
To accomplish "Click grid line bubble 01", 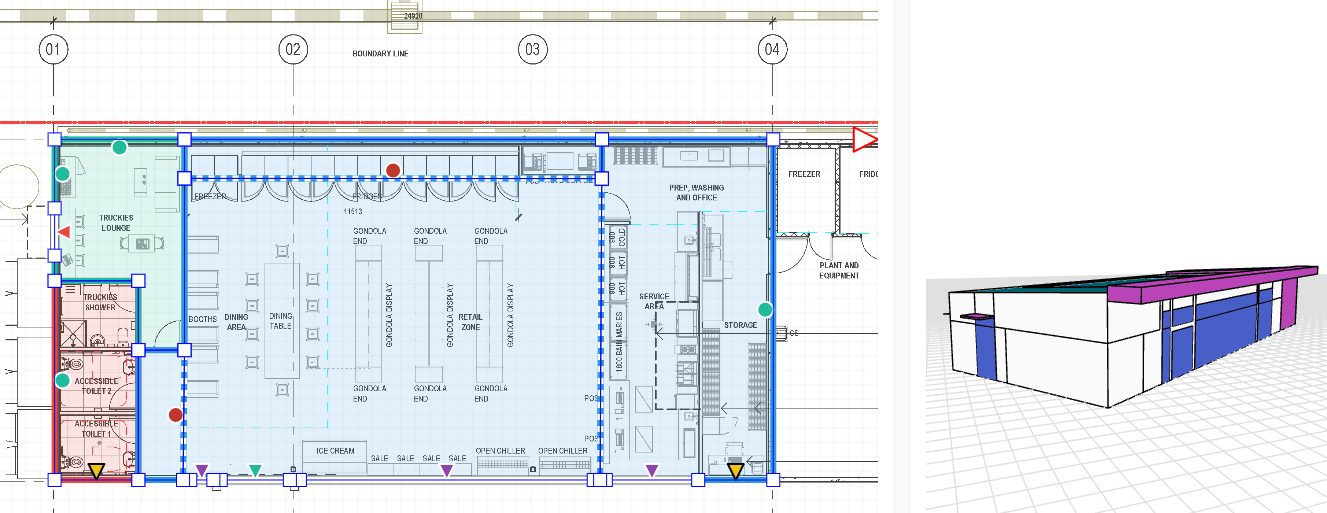I will point(53,48).
